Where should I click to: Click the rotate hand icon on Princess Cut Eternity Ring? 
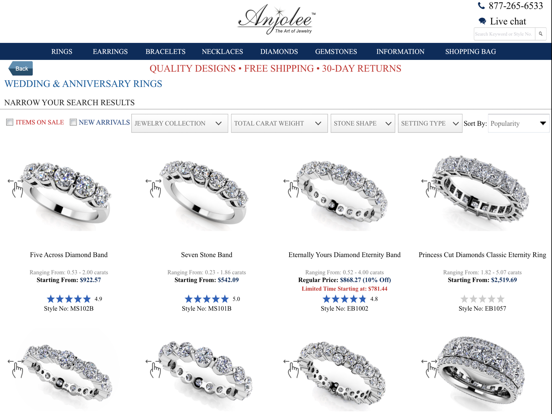point(430,188)
